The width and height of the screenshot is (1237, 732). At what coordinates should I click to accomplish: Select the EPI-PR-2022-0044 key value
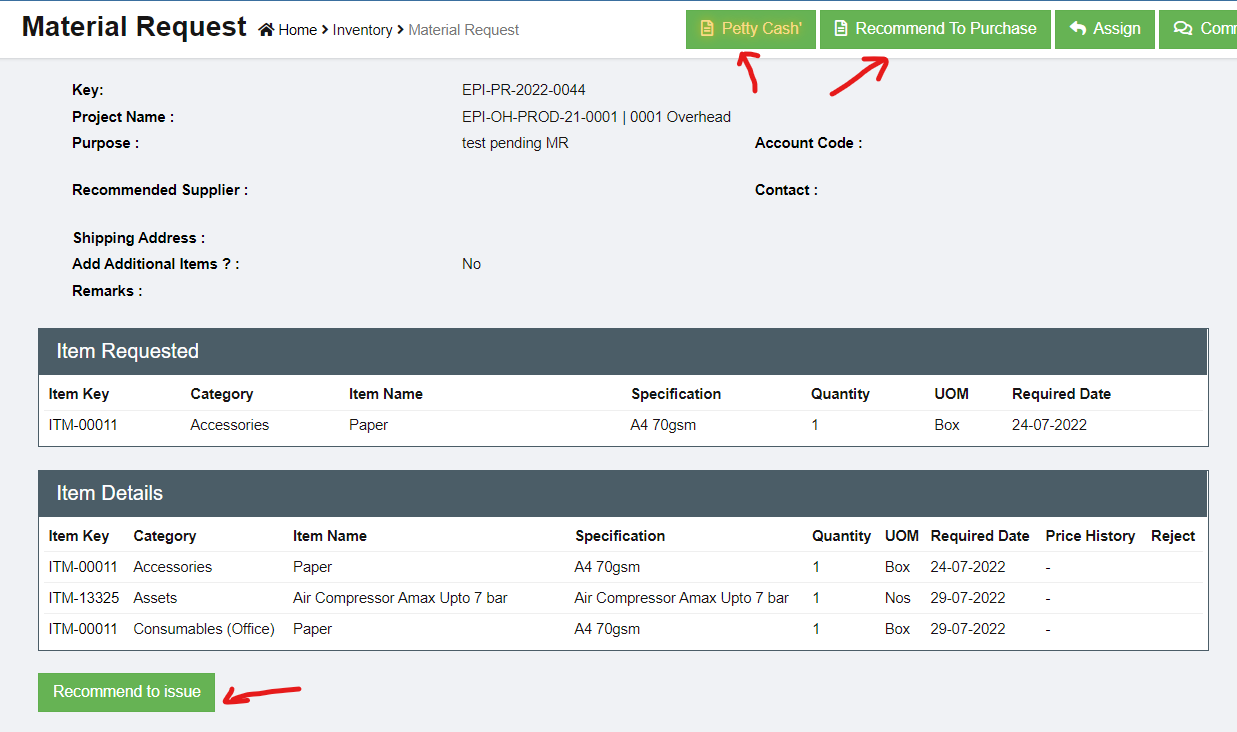coord(524,90)
